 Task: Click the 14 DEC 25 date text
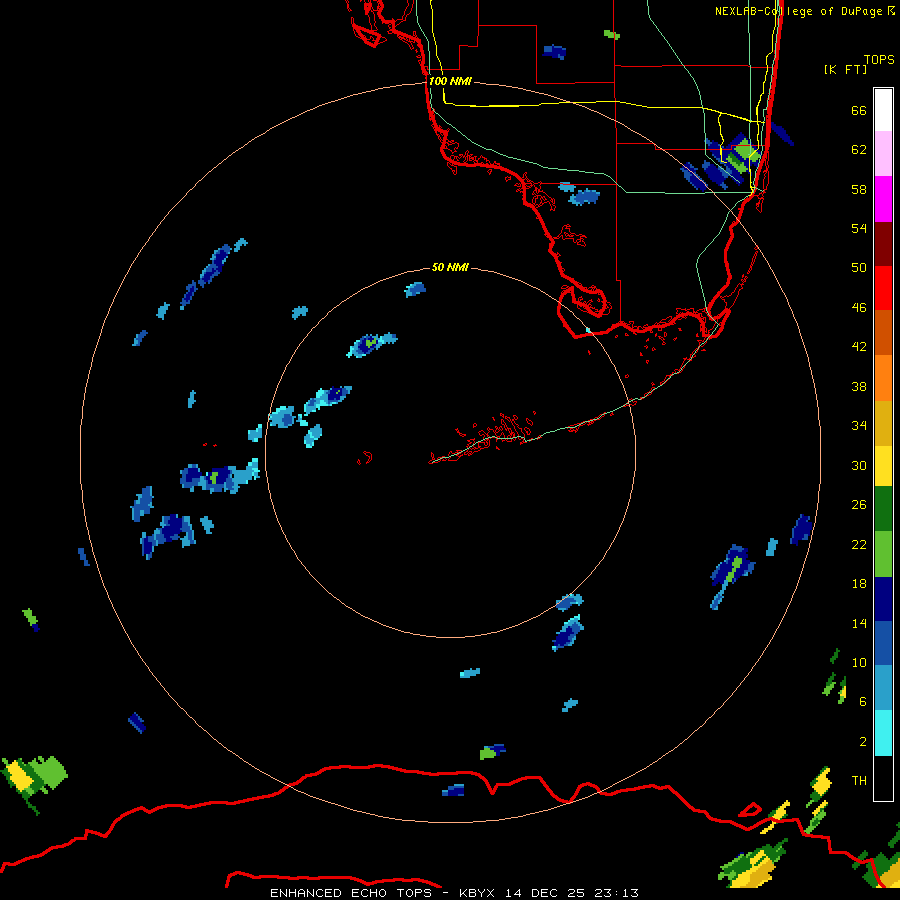click(545, 893)
